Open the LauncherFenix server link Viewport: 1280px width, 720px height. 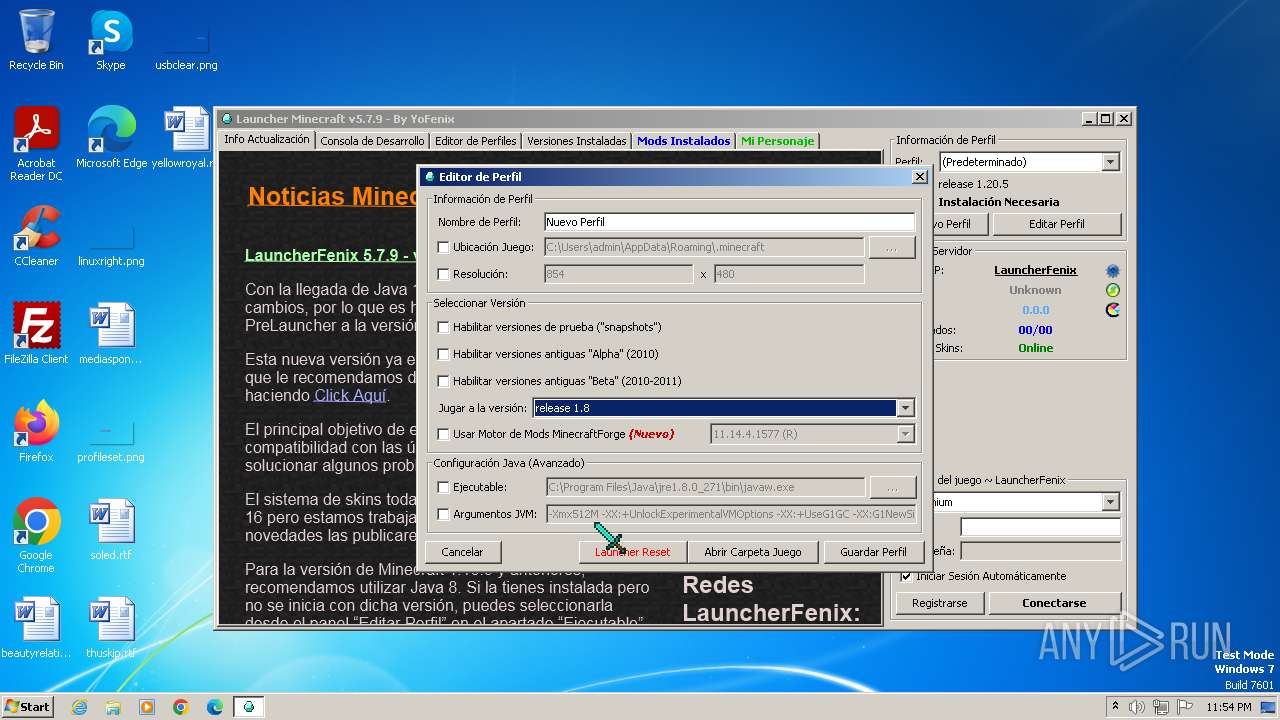[x=1035, y=270]
